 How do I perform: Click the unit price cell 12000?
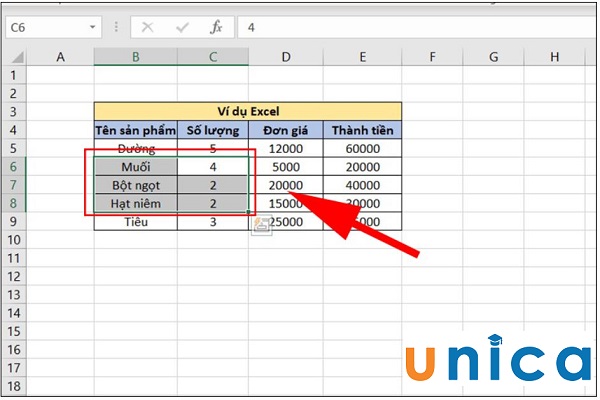(x=286, y=148)
